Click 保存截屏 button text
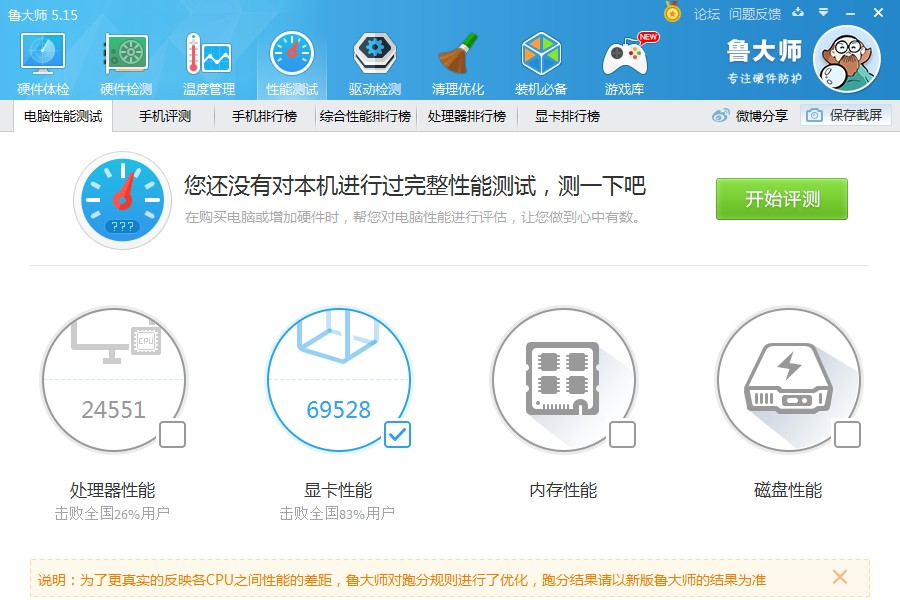 coord(856,115)
